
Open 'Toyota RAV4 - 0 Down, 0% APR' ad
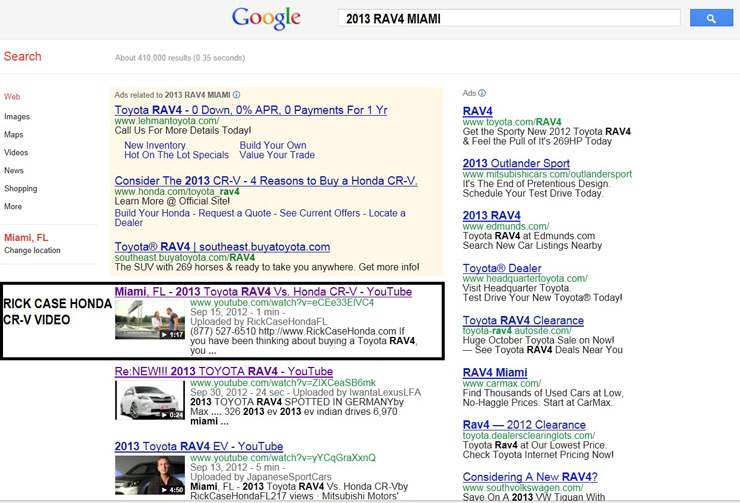(x=251, y=110)
